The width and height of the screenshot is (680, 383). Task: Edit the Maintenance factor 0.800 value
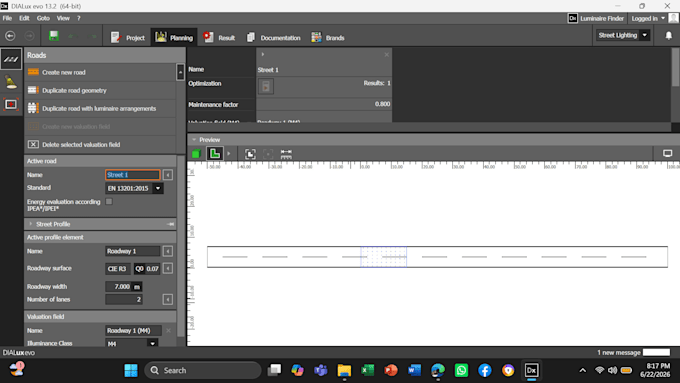(324, 104)
